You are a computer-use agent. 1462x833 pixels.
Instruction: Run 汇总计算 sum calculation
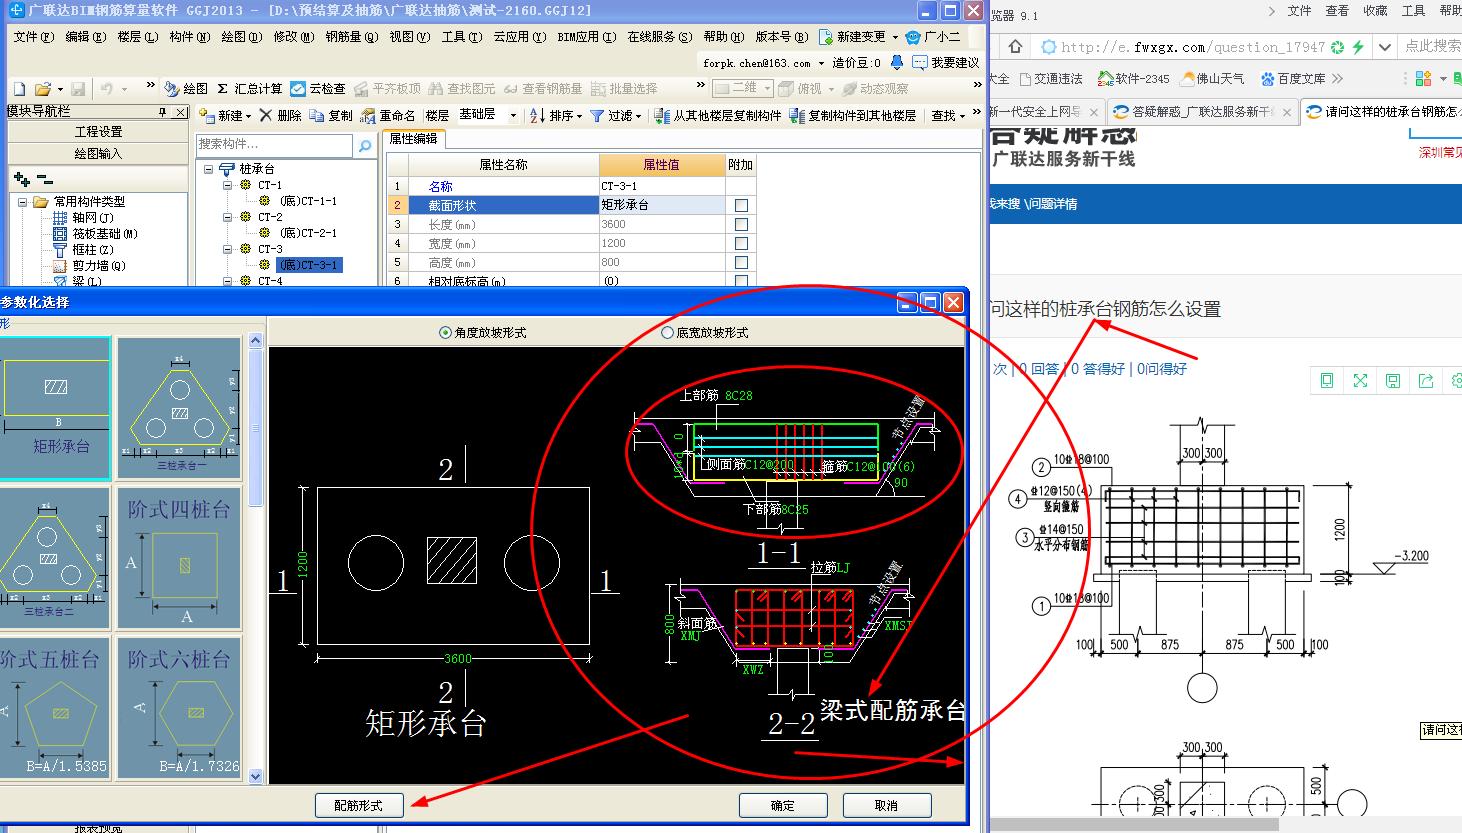pyautogui.click(x=249, y=89)
